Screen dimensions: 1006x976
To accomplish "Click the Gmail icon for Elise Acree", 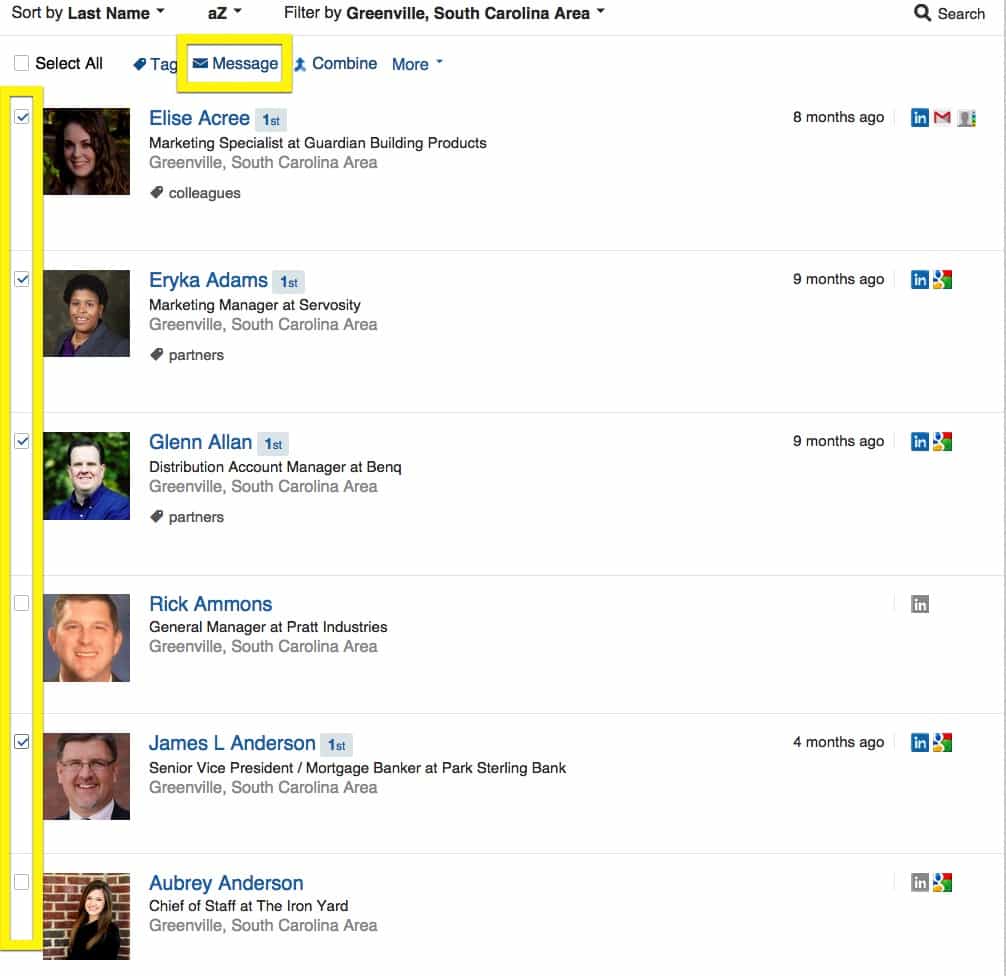I will (x=942, y=117).
